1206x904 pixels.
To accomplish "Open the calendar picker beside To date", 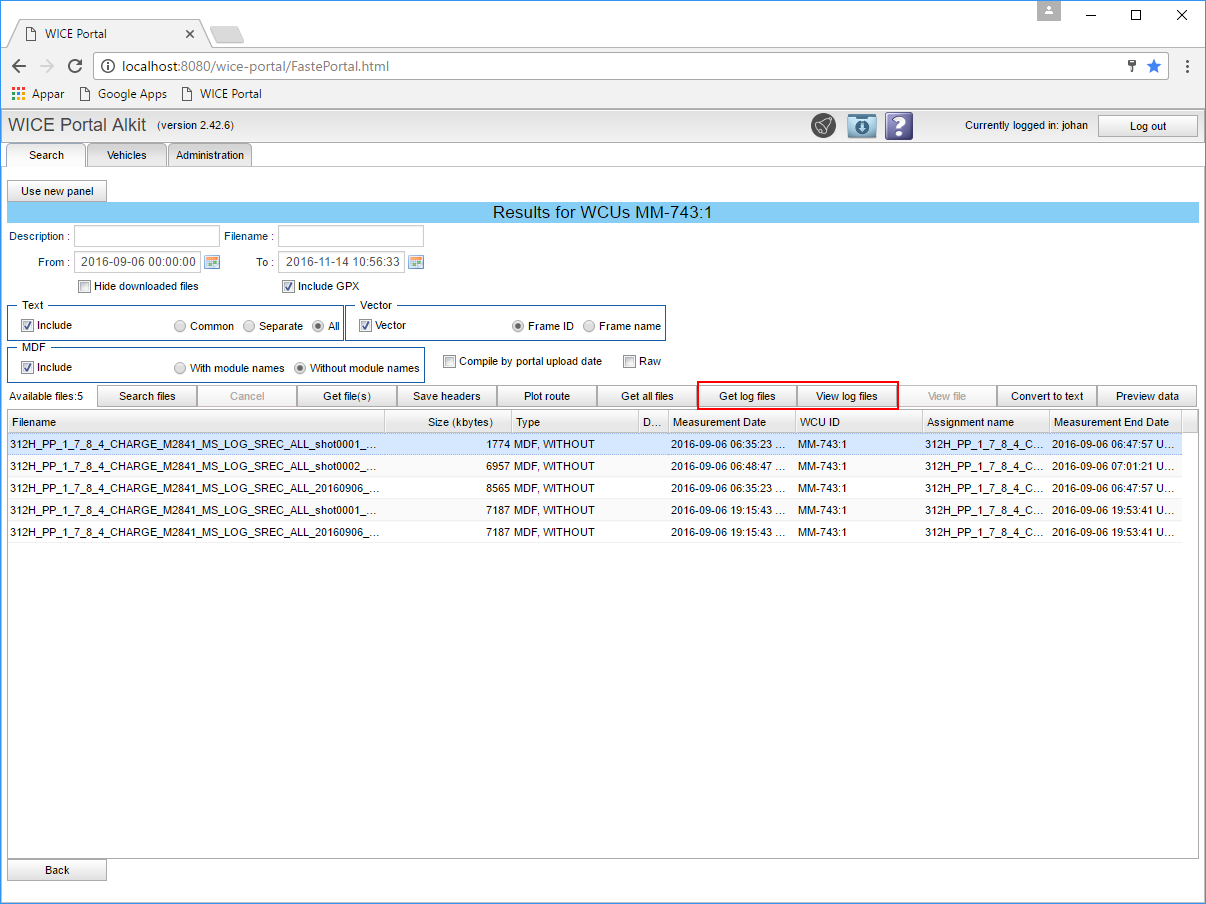I will point(416,262).
